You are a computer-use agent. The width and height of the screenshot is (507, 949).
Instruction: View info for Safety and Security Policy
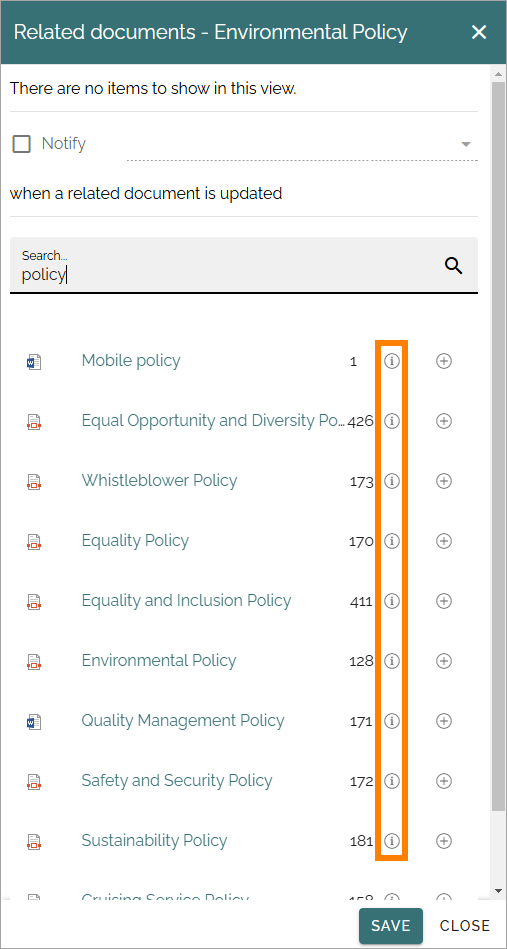(392, 781)
